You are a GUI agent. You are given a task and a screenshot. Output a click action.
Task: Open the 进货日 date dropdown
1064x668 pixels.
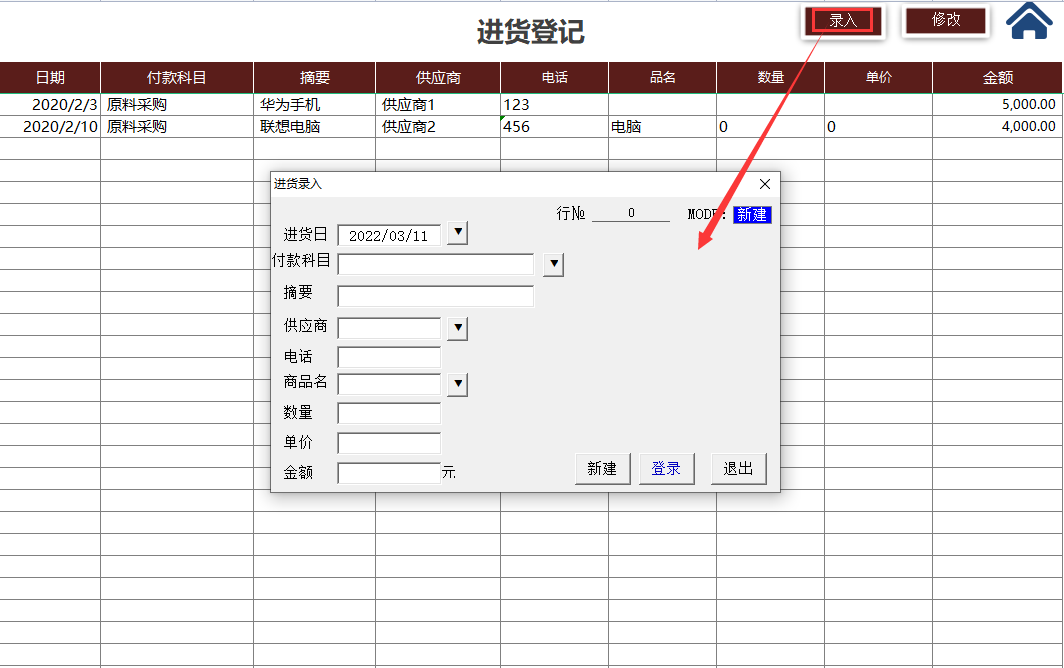pyautogui.click(x=457, y=233)
